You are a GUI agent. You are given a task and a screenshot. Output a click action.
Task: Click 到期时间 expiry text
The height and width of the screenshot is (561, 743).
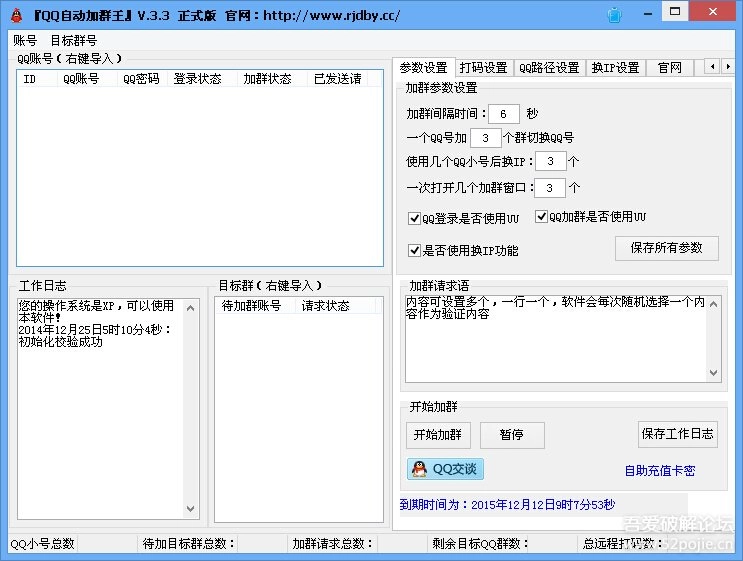click(x=507, y=505)
